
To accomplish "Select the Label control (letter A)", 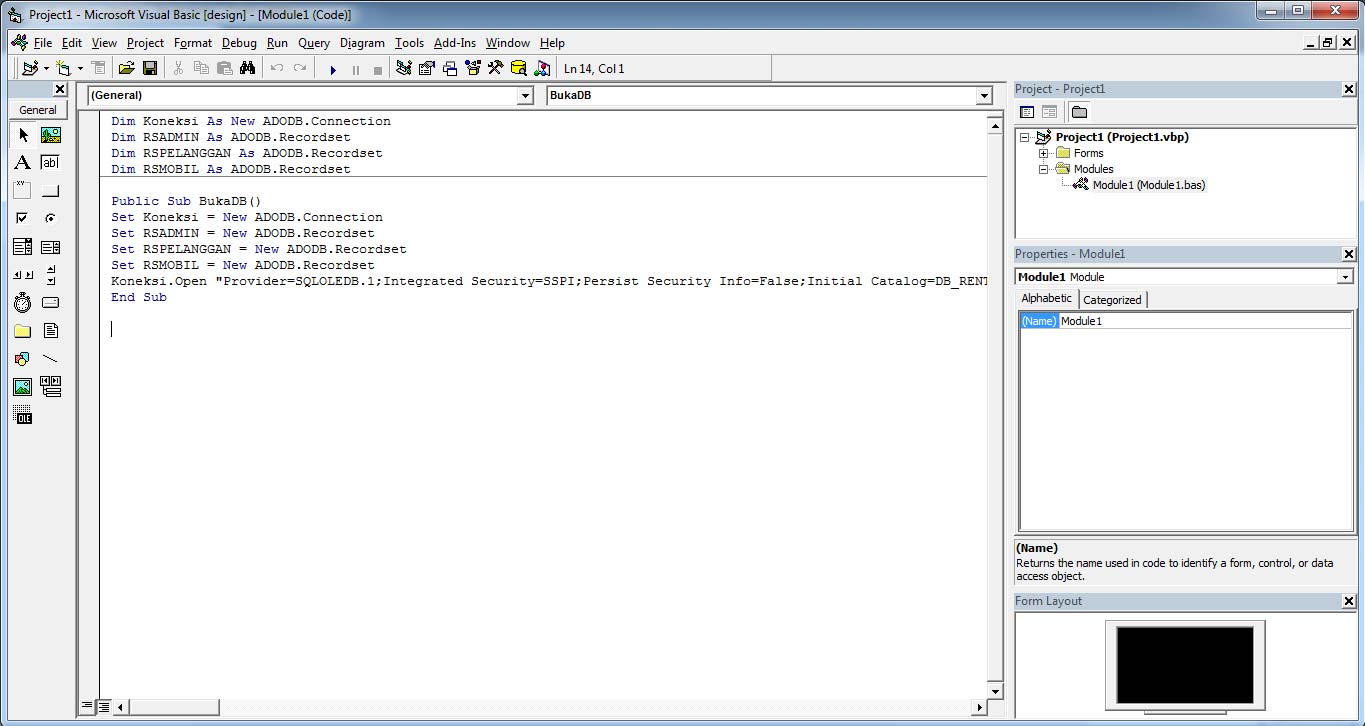I will pyautogui.click(x=23, y=163).
